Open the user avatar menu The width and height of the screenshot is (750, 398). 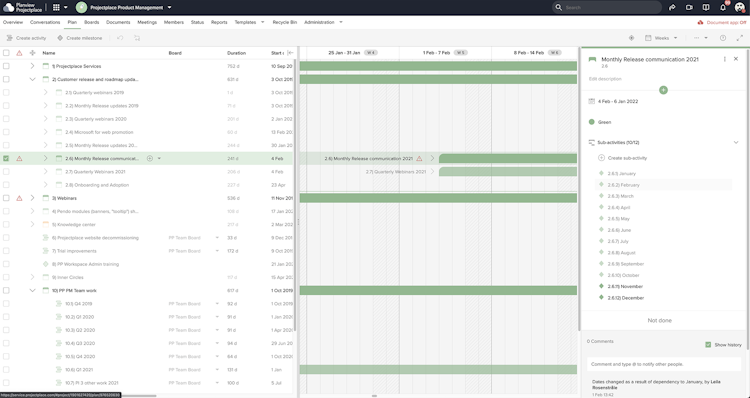point(739,8)
